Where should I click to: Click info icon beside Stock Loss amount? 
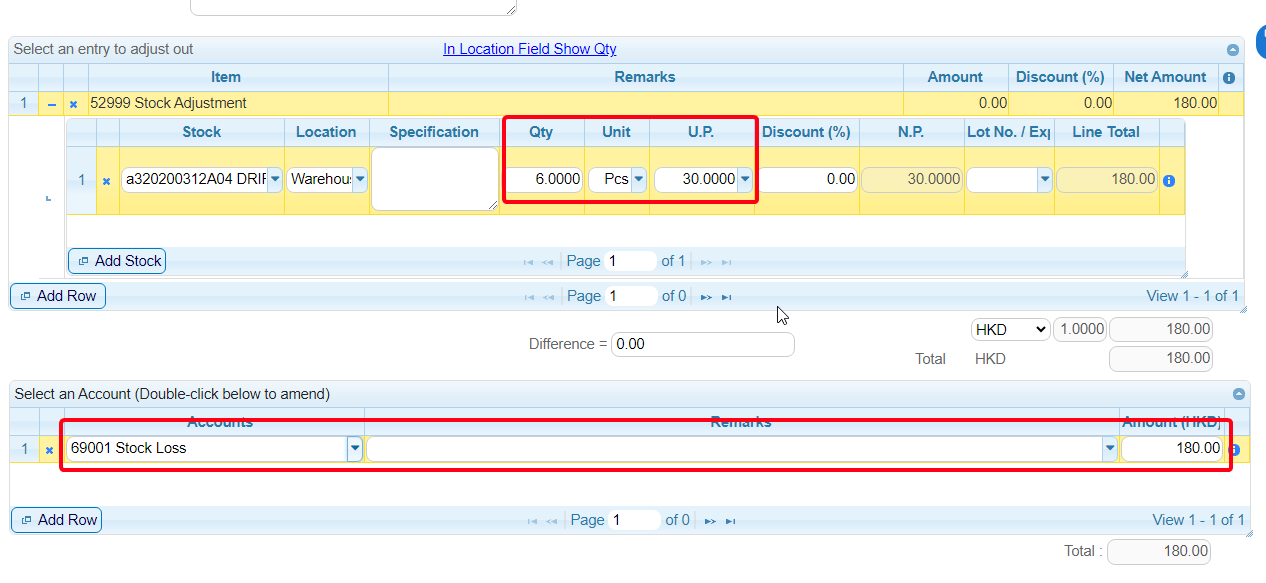coord(1233,450)
